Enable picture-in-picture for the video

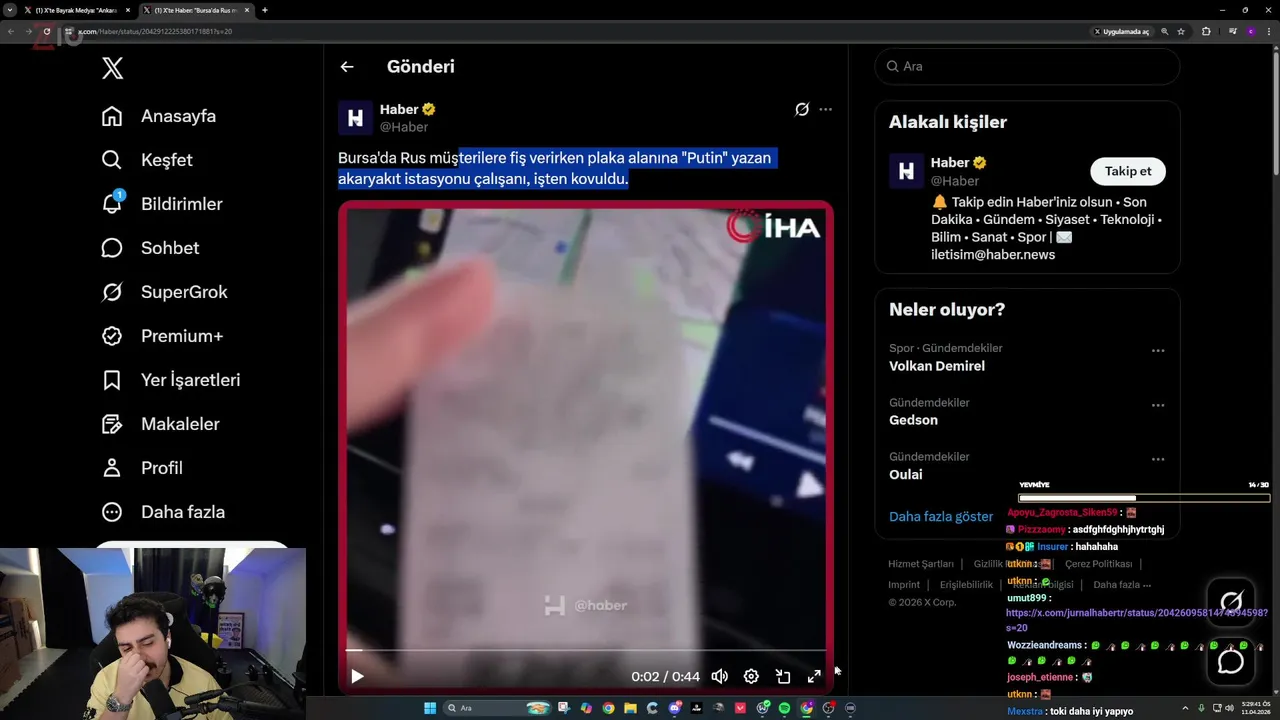point(783,677)
